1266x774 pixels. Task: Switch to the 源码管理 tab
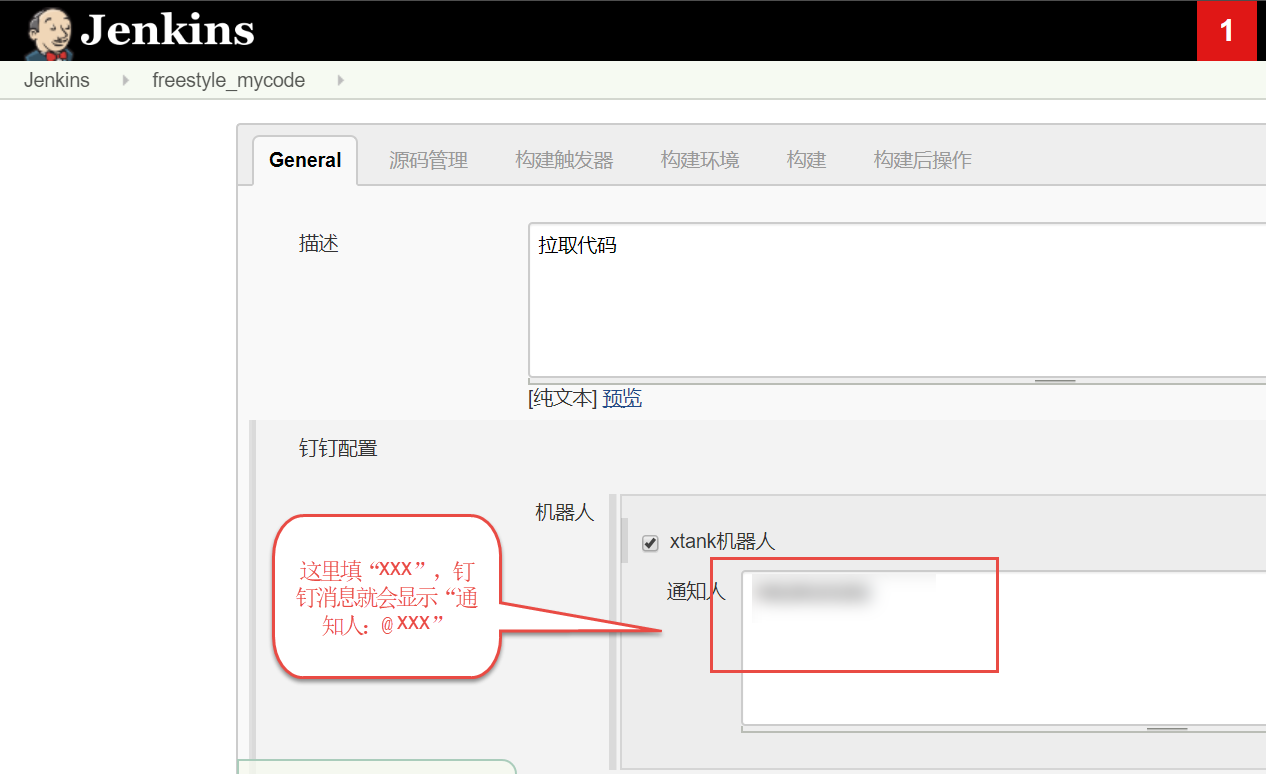428,160
